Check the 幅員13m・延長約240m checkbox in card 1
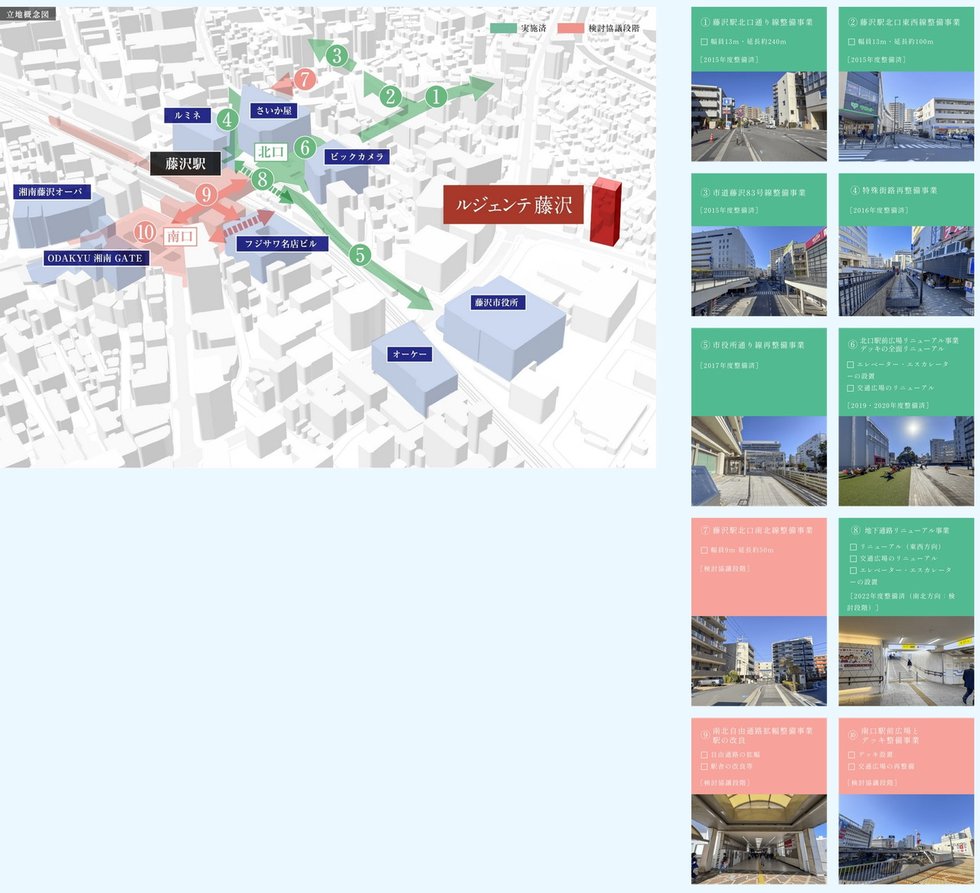Screen dimensions: 980x893 point(704,42)
